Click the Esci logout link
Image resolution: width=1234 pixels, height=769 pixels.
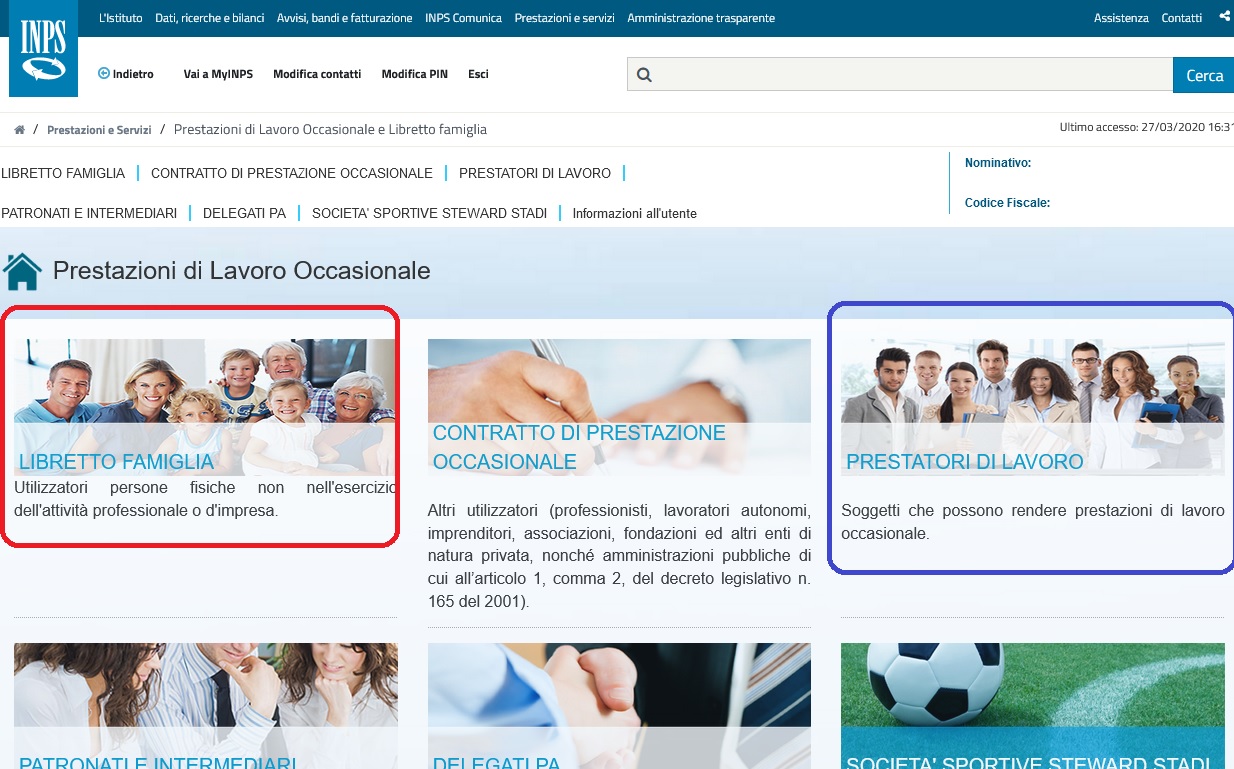[x=477, y=73]
